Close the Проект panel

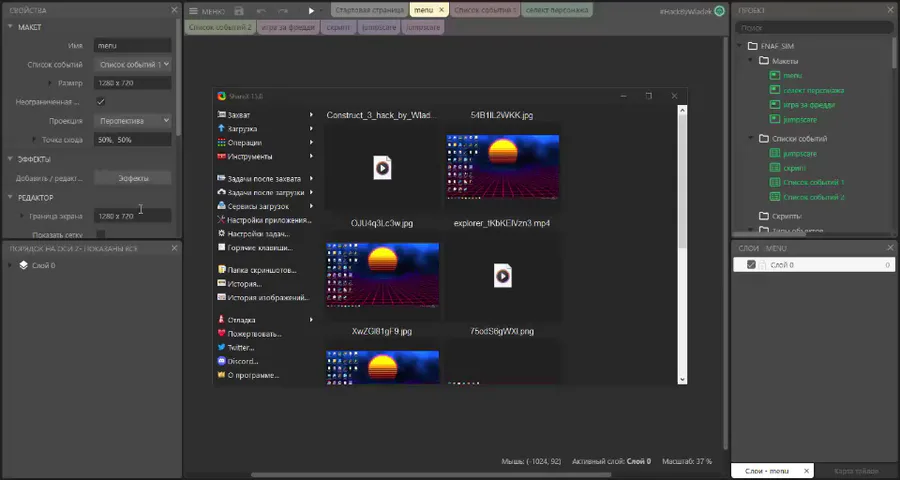pyautogui.click(x=890, y=10)
